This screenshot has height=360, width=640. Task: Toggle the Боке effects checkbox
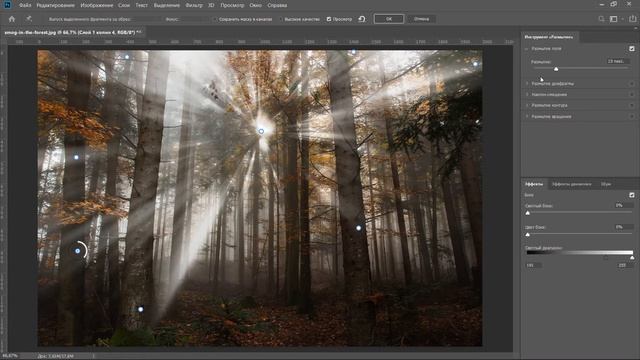click(631, 195)
